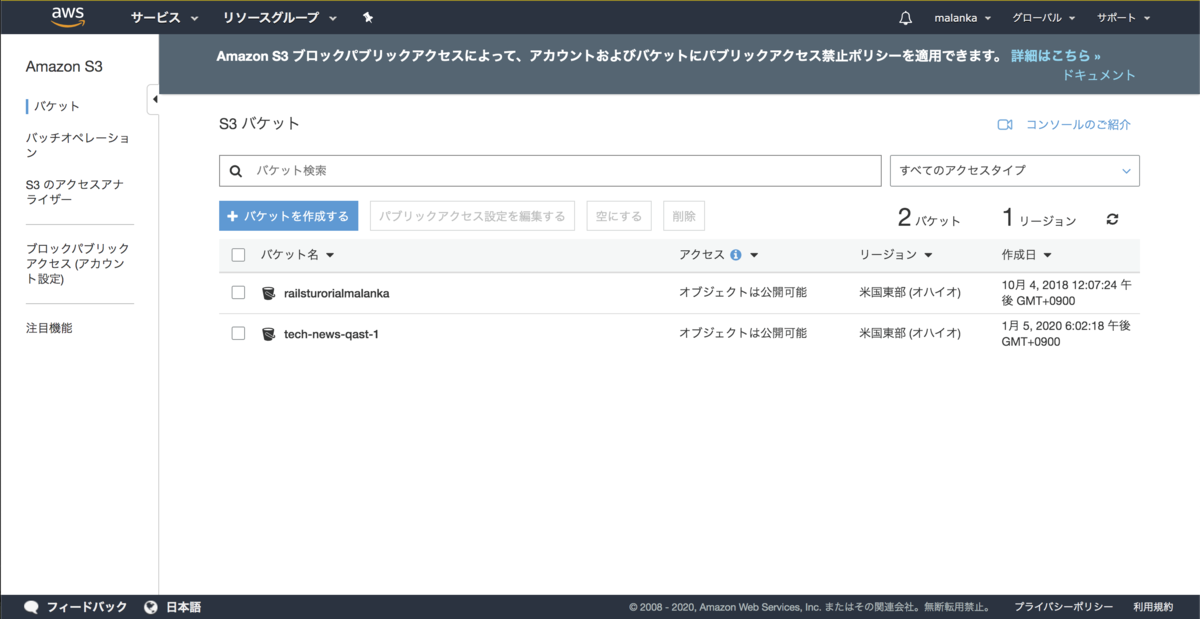Click the 空にする button
This screenshot has height=619, width=1200.
619,216
